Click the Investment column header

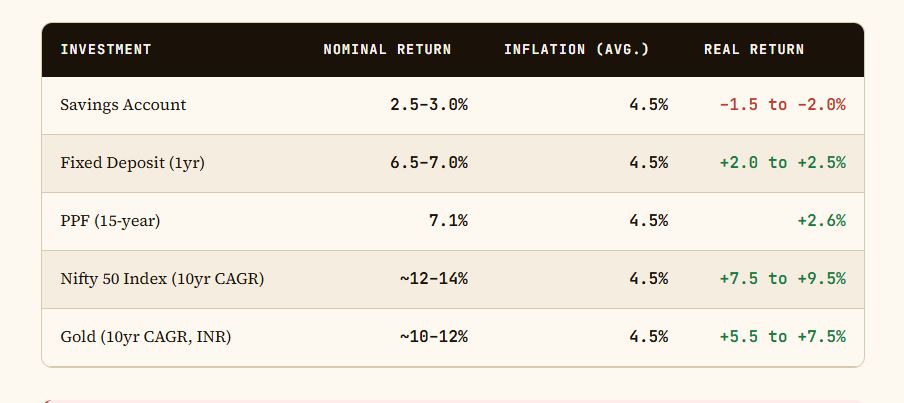click(106, 49)
